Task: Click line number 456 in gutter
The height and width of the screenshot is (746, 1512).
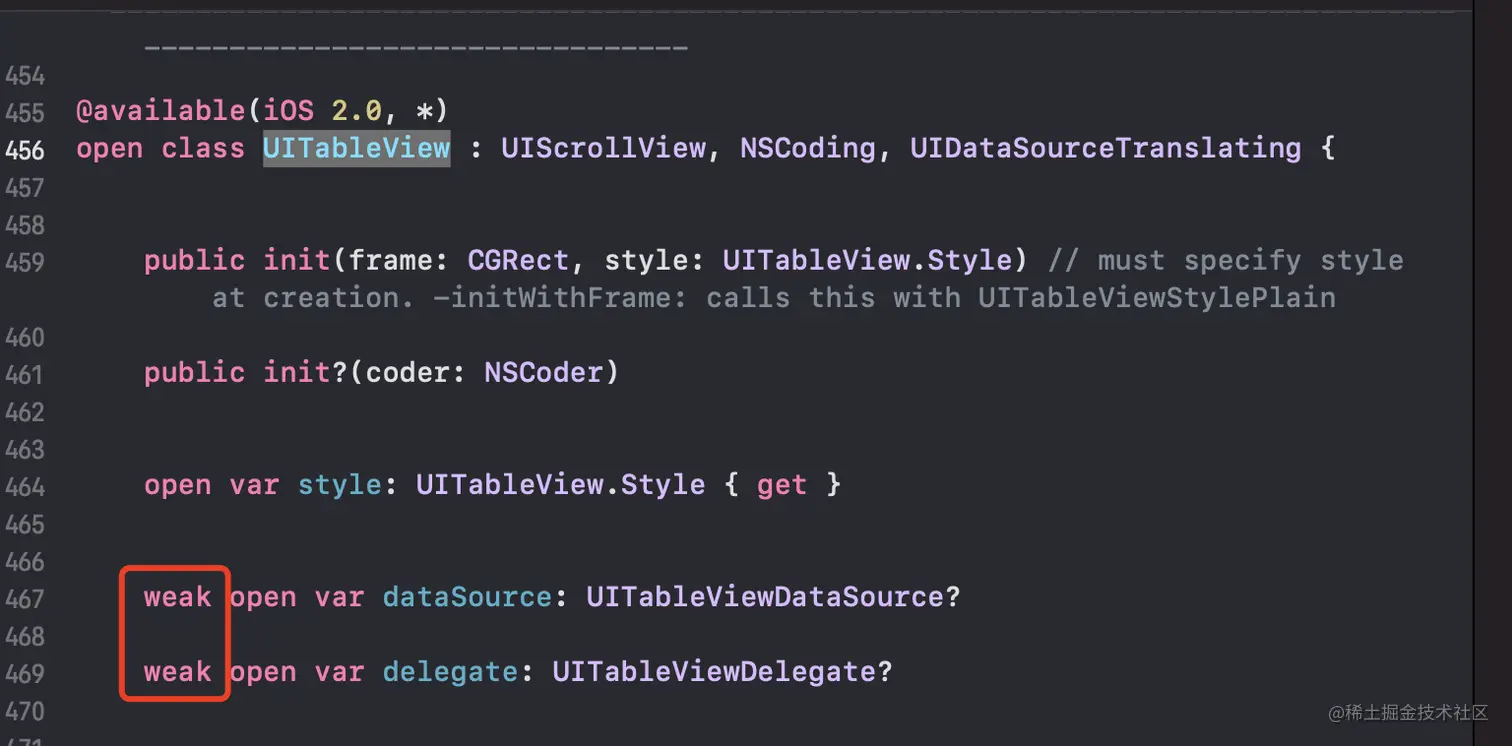Action: pos(25,150)
